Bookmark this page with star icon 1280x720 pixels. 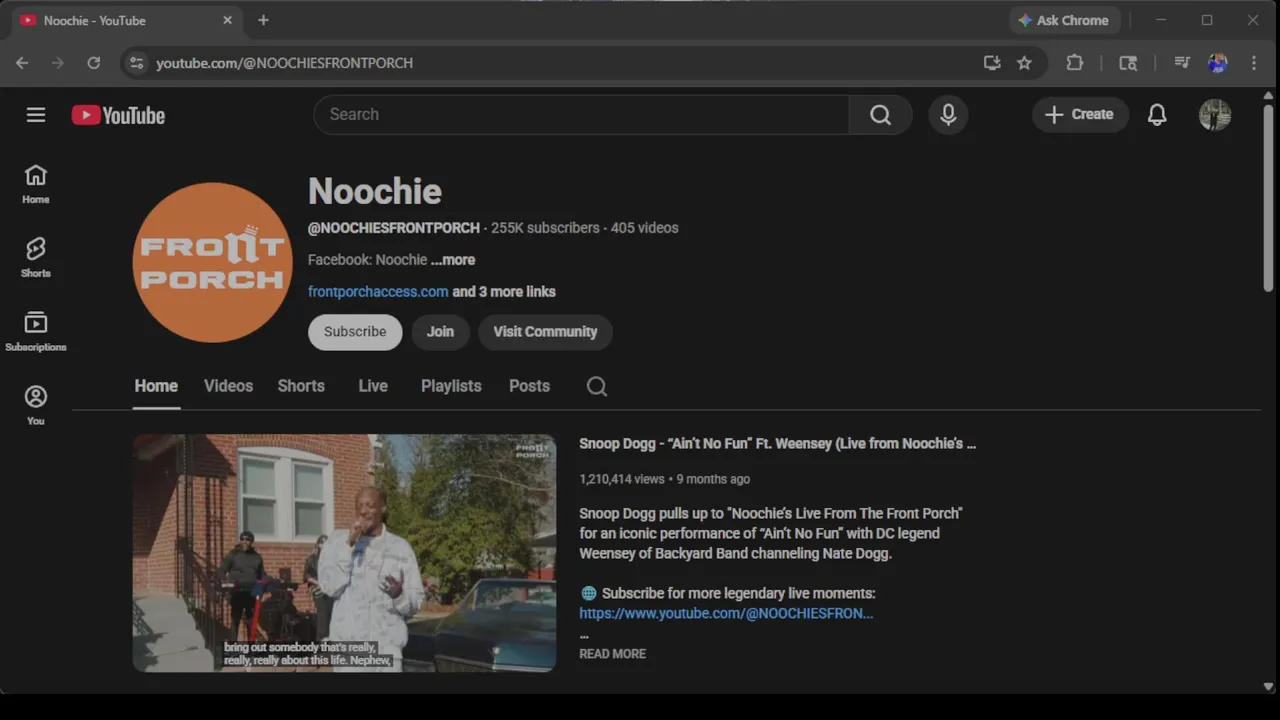point(1024,62)
